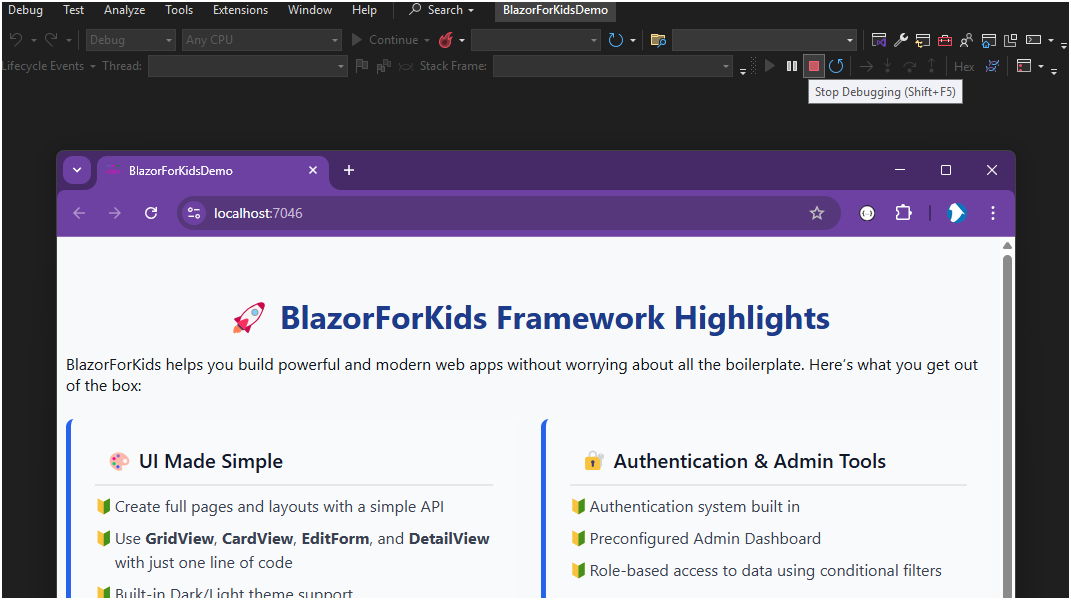
Task: Click the Undo arrow in Visual Studio toolbar
Action: [x=16, y=40]
